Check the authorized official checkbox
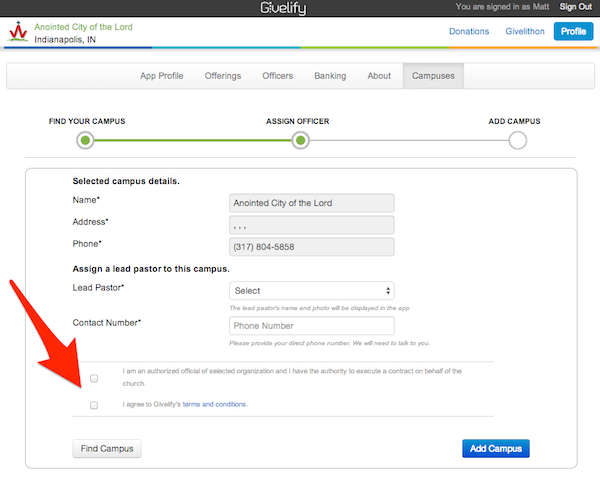 coord(94,378)
